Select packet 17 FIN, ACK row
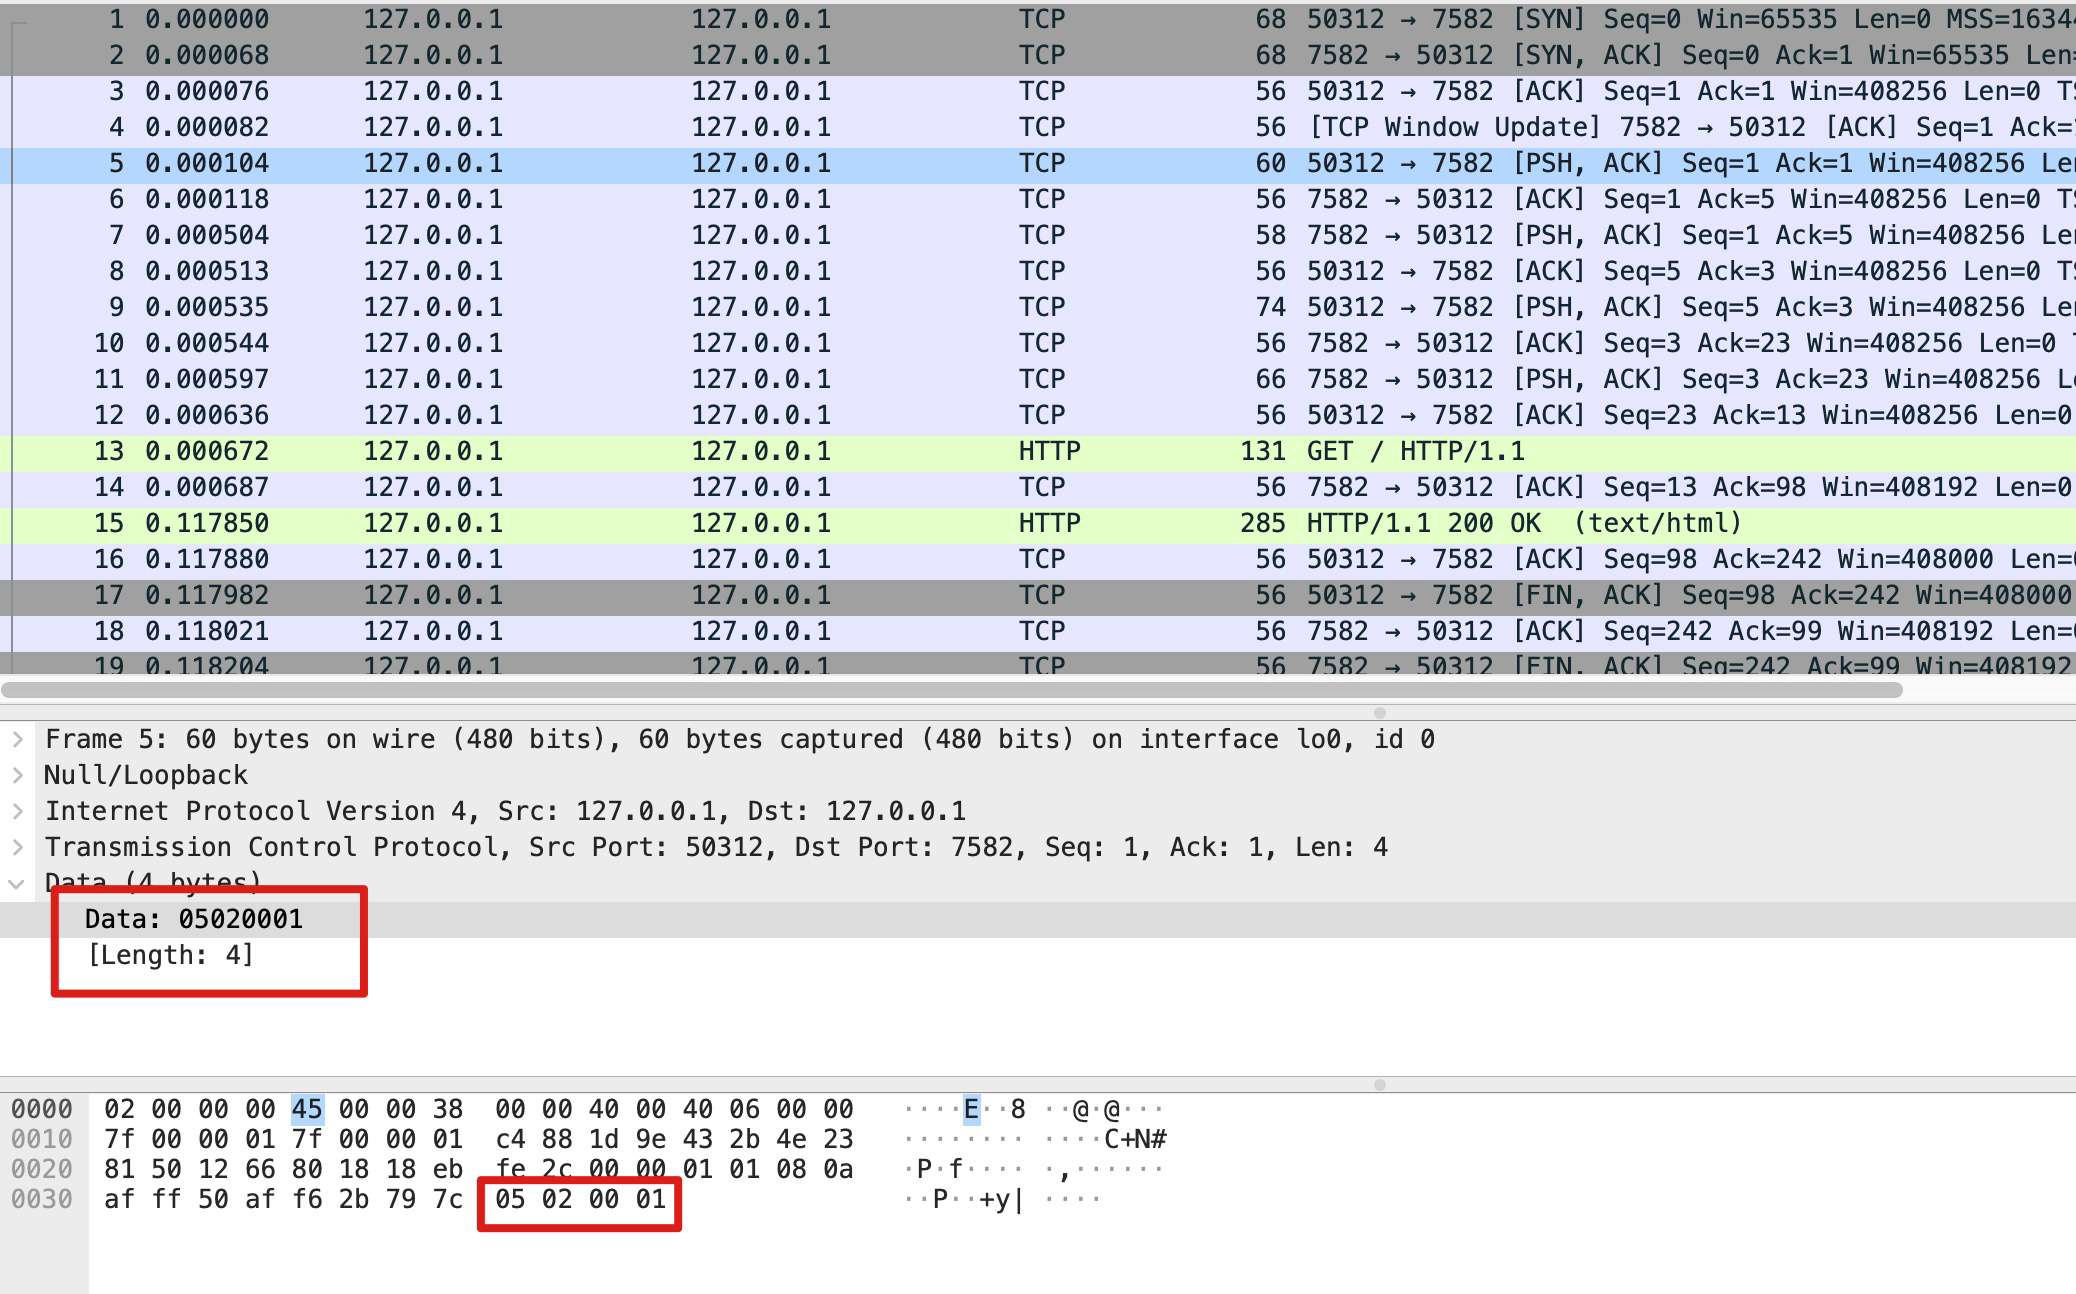This screenshot has width=2076, height=1294. 1040,596
